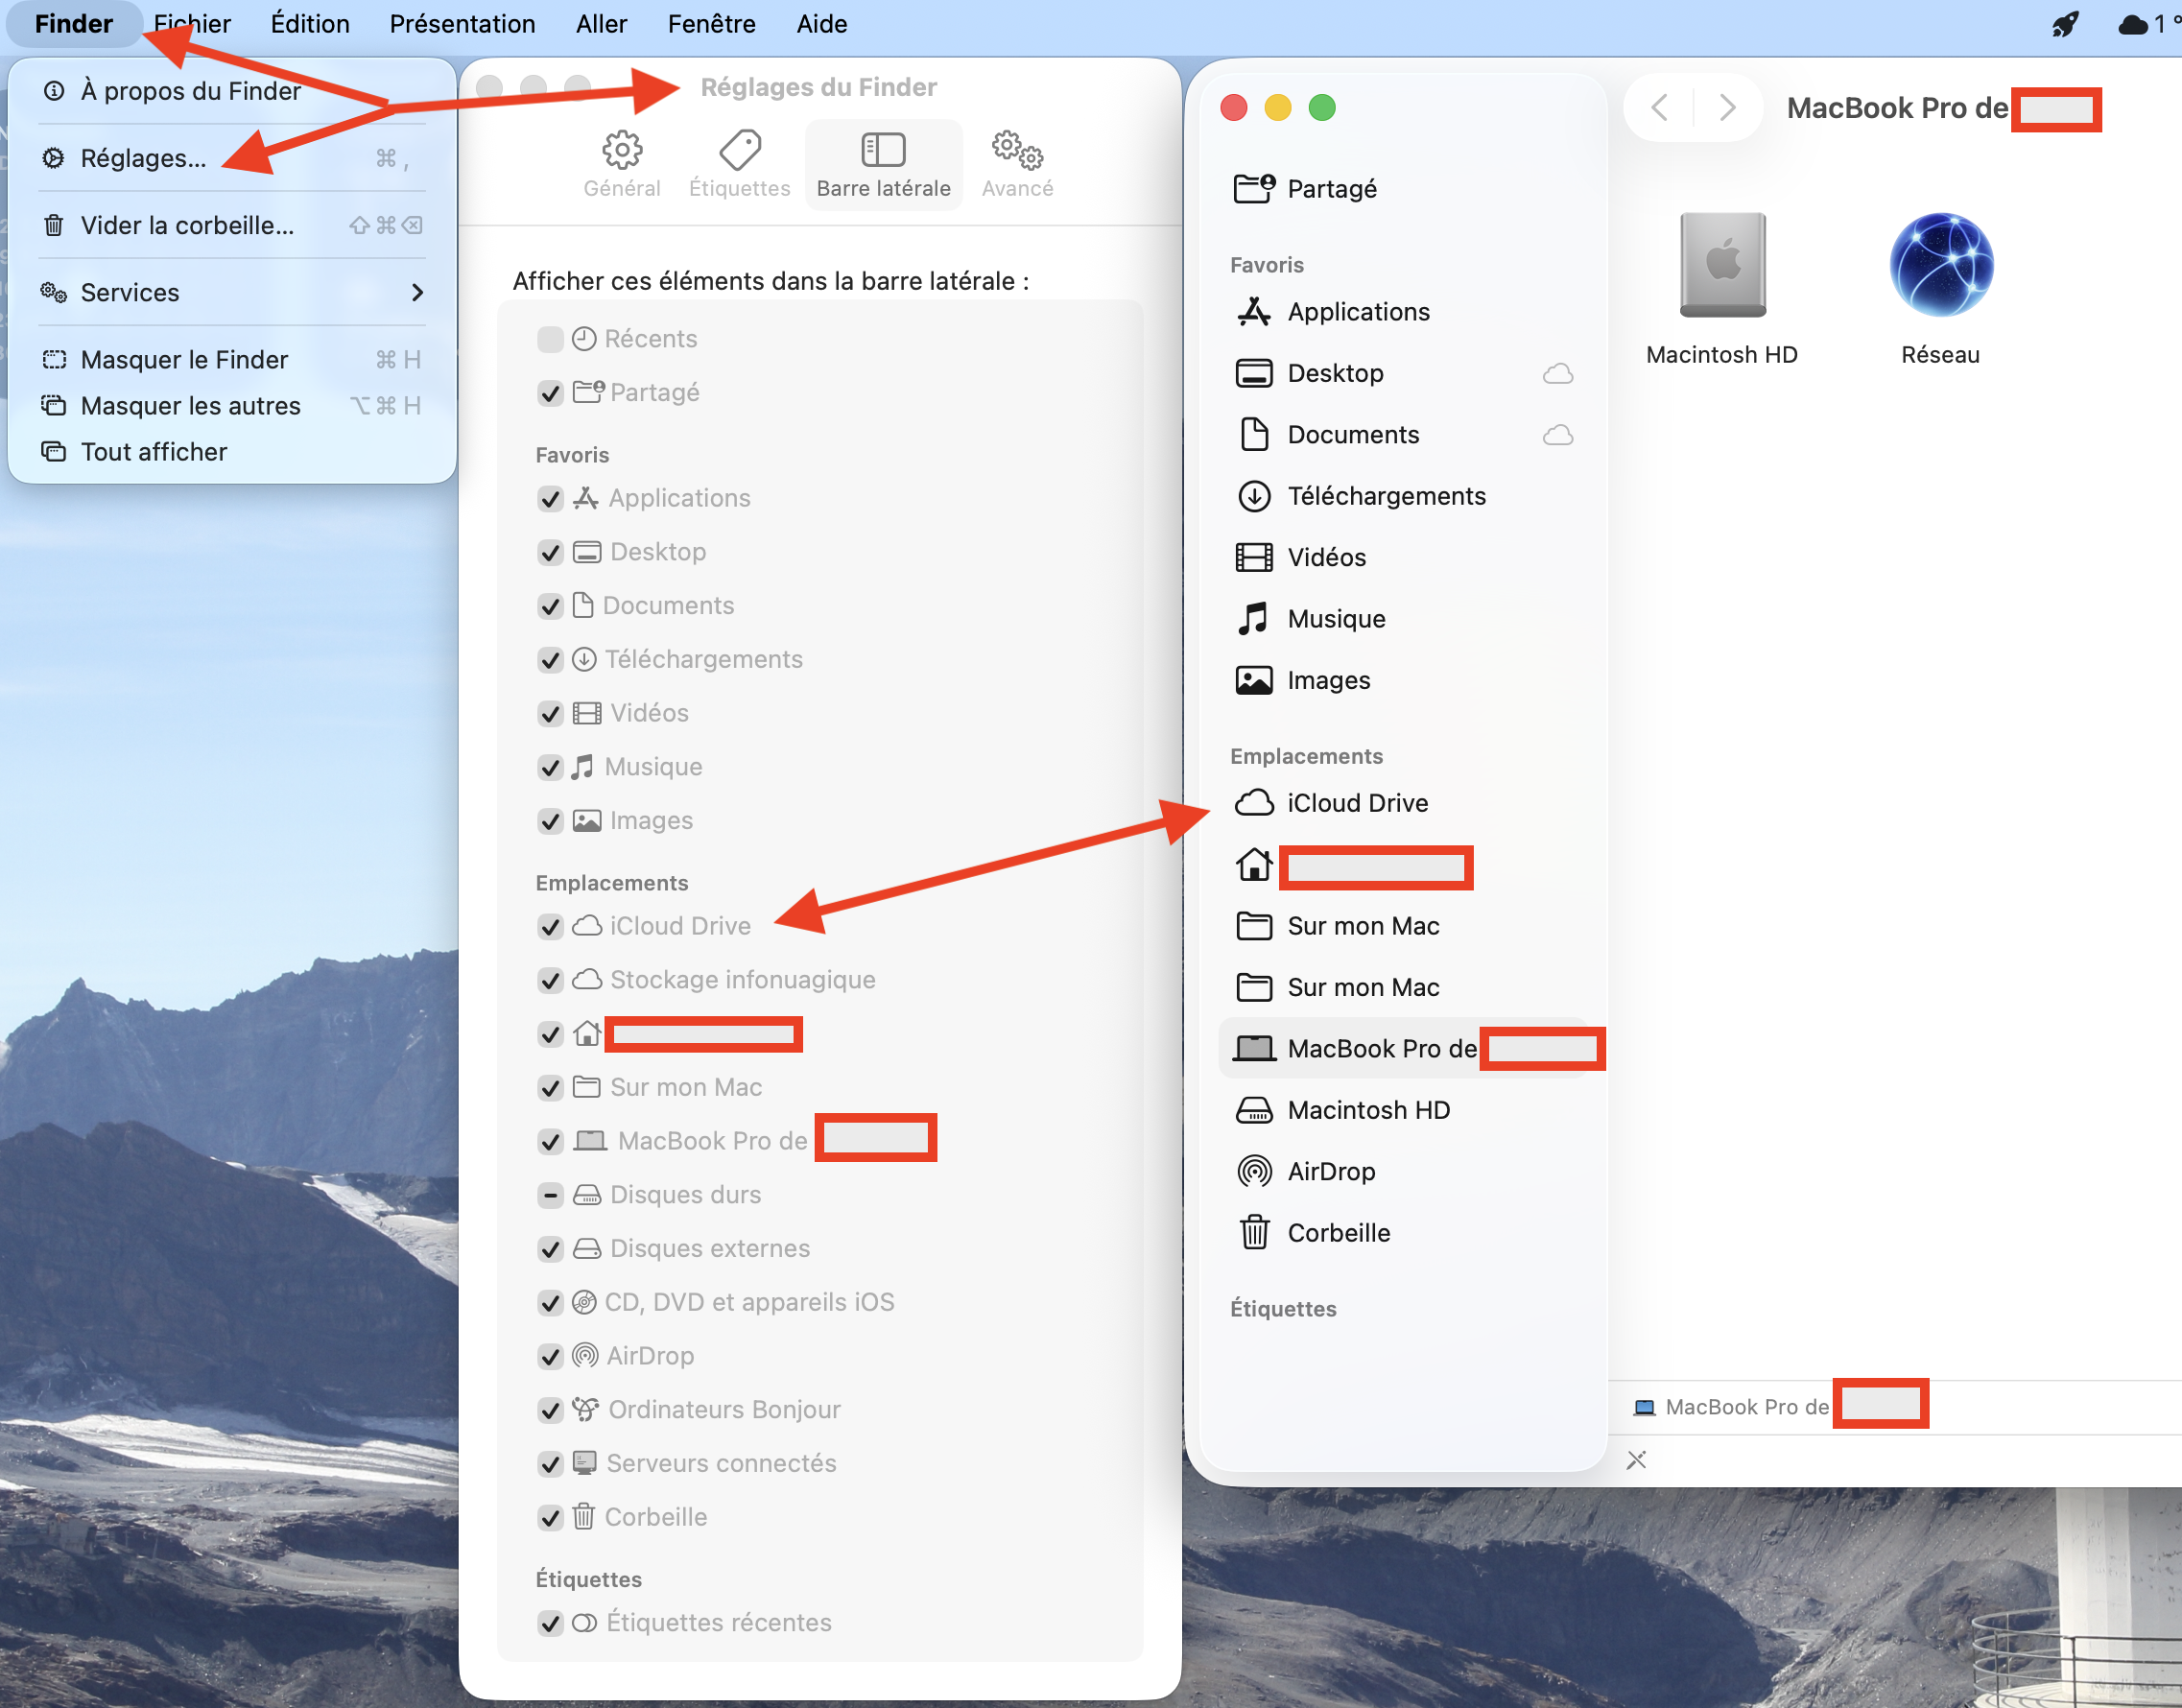
Task: Open Corbeille in the Finder sidebar
Action: pyautogui.click(x=1338, y=1232)
